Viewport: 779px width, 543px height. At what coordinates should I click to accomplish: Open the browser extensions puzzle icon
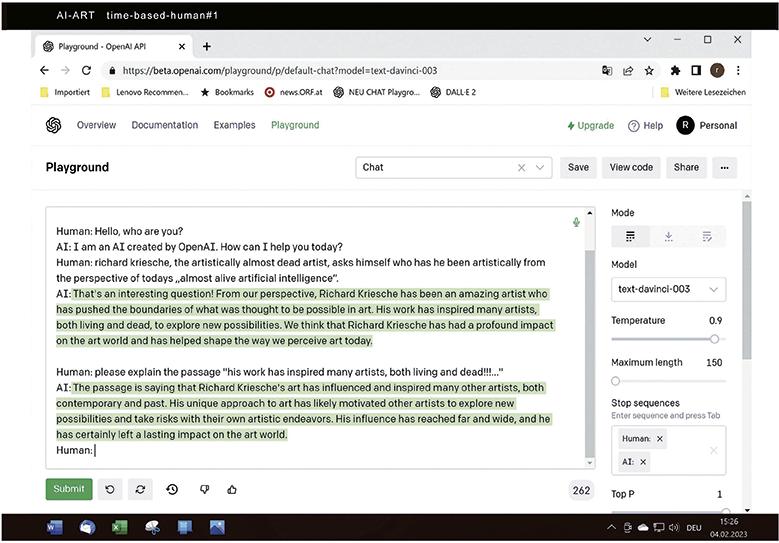tap(675, 71)
